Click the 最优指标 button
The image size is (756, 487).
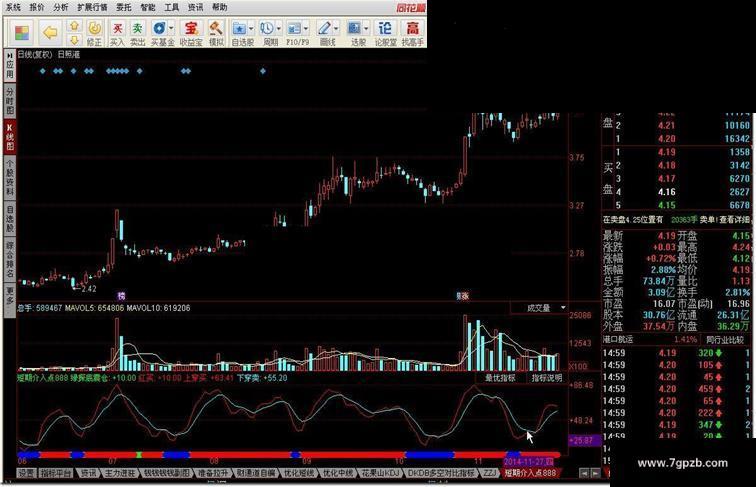coord(500,378)
